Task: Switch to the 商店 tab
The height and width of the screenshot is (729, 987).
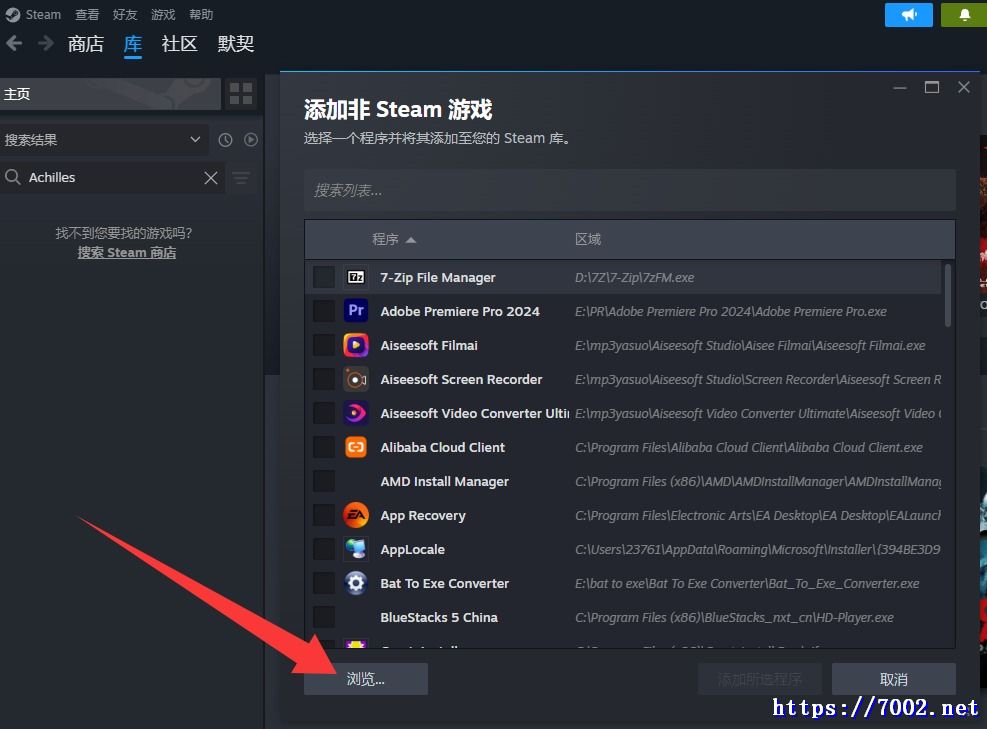Action: point(86,44)
